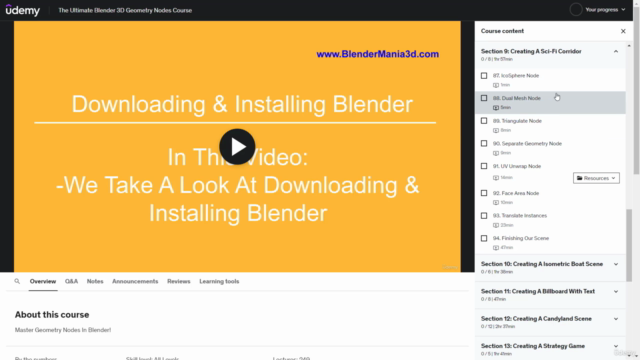Check the box for 87. IcoSphere Node
Screen dimensions: 640x360
484,76
